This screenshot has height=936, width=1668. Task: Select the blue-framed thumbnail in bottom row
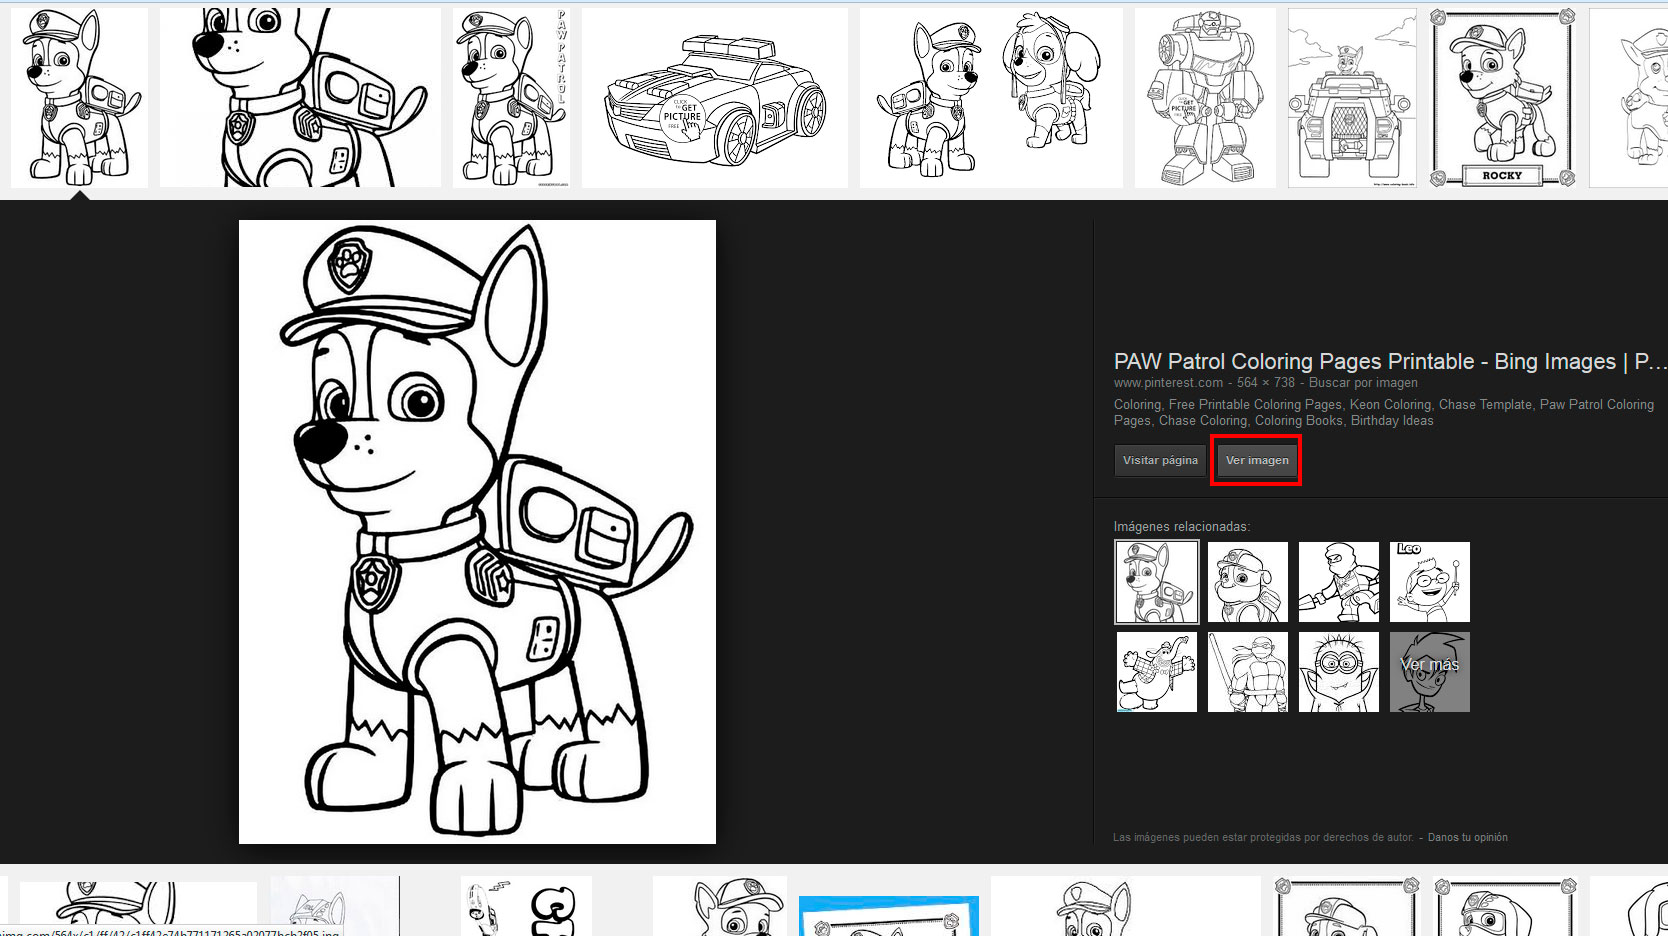click(889, 916)
